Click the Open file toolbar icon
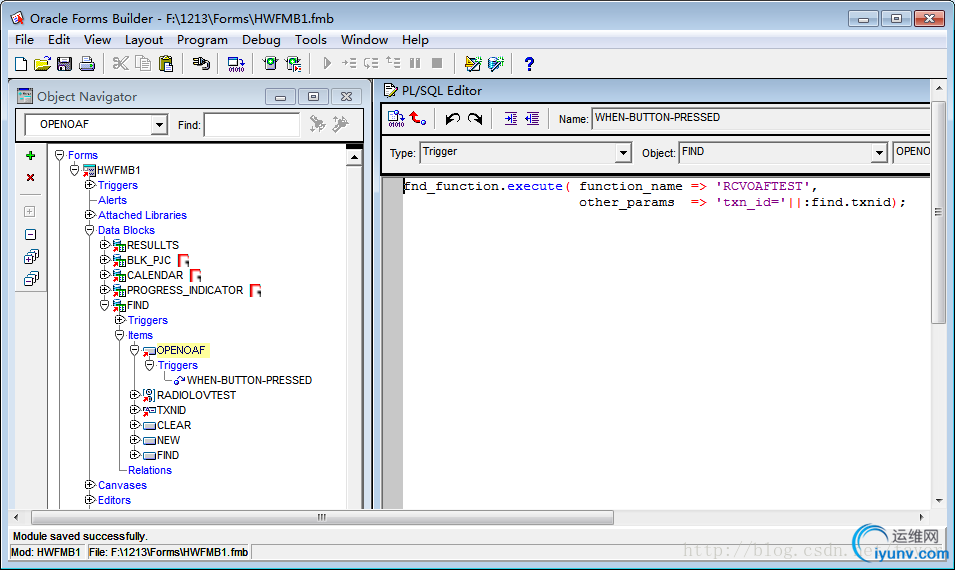Viewport: 955px width, 570px height. click(x=43, y=63)
